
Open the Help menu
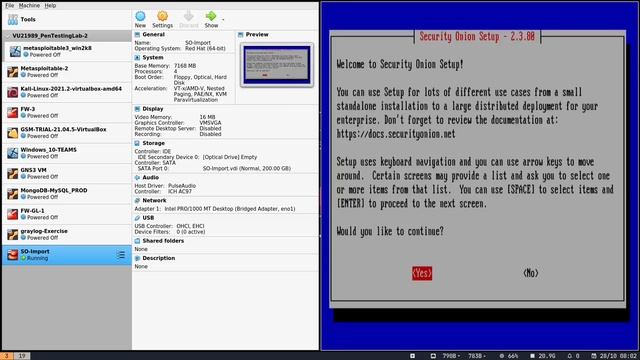click(x=50, y=5)
